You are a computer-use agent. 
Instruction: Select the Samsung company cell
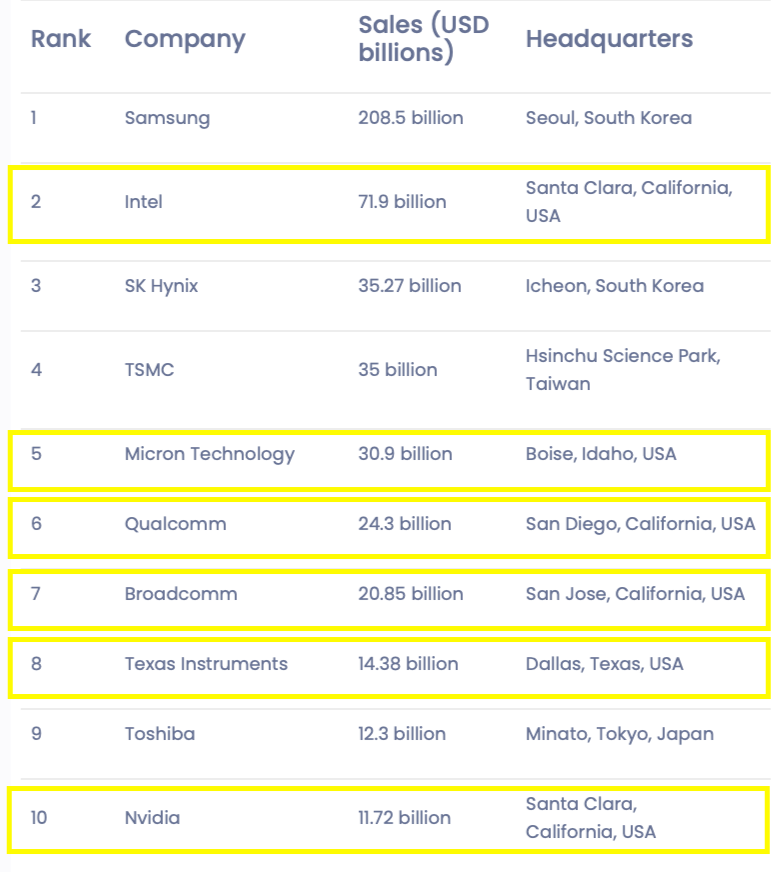[167, 118]
